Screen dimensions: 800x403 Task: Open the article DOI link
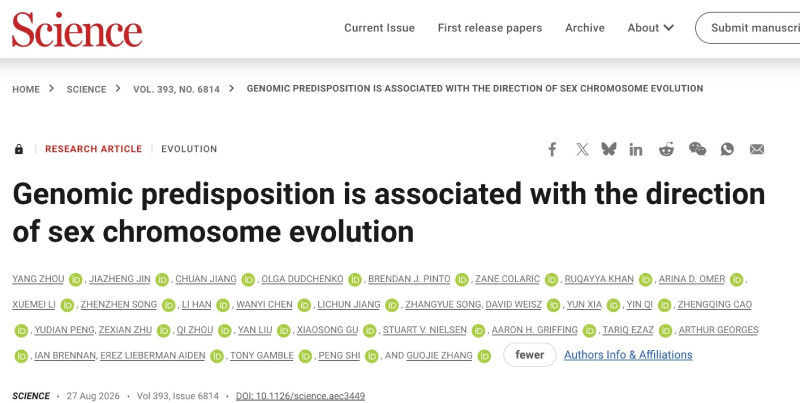(x=300, y=396)
